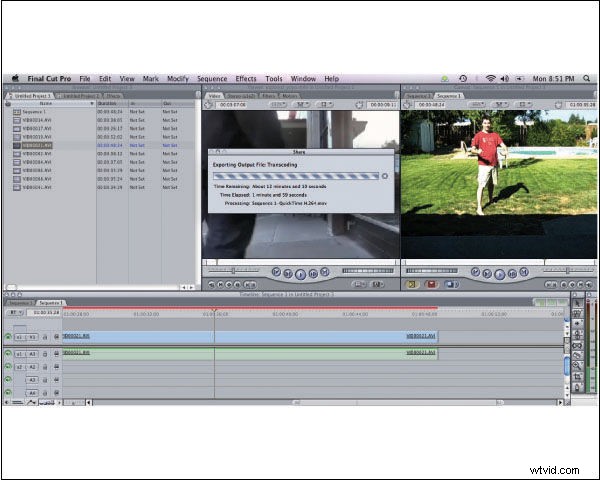Toggle the lock on track A1

45,354
